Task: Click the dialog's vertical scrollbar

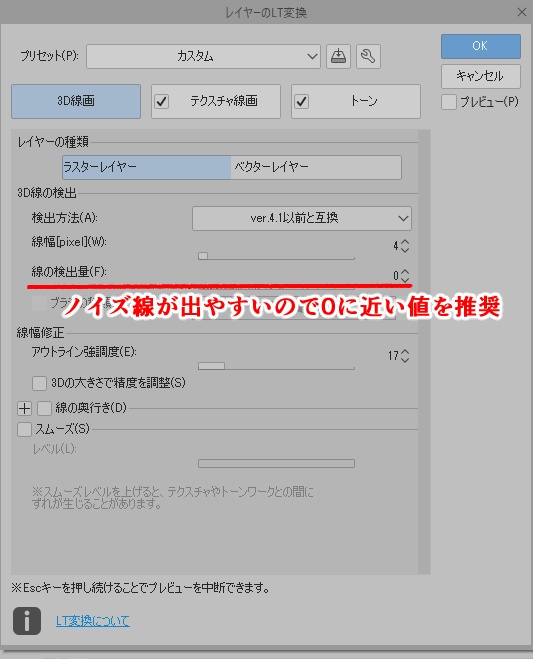Action: pyautogui.click(x=424, y=352)
